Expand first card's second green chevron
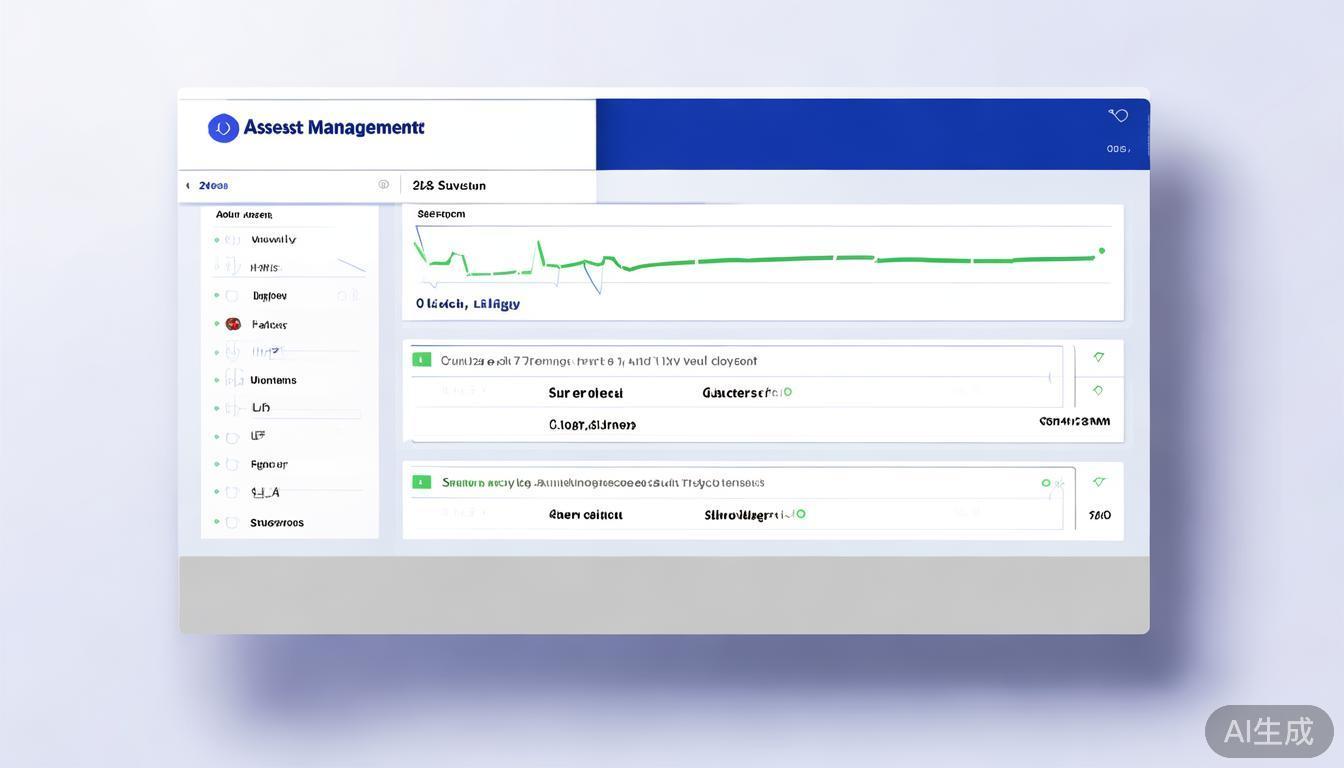 click(1098, 391)
